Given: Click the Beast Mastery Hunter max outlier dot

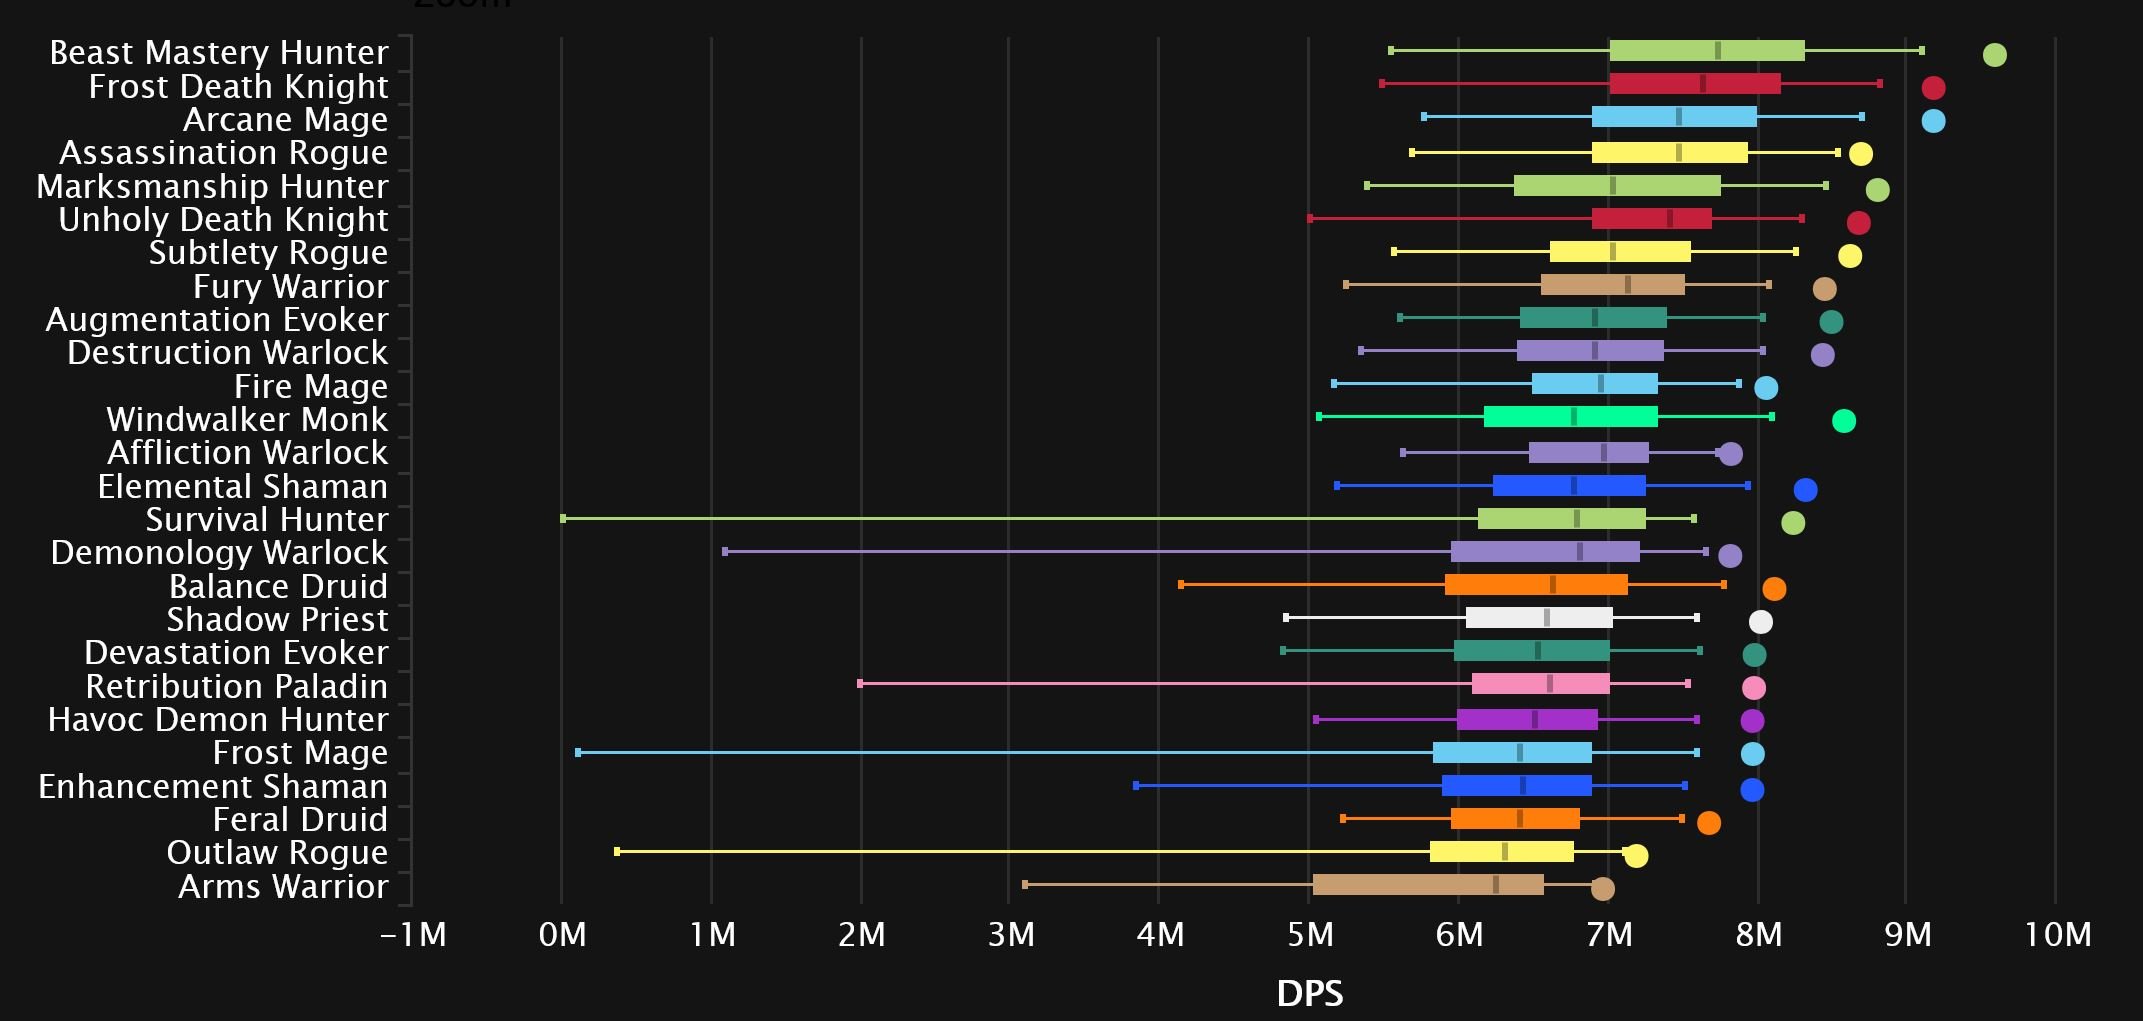Looking at the screenshot, I should click(x=1994, y=55).
